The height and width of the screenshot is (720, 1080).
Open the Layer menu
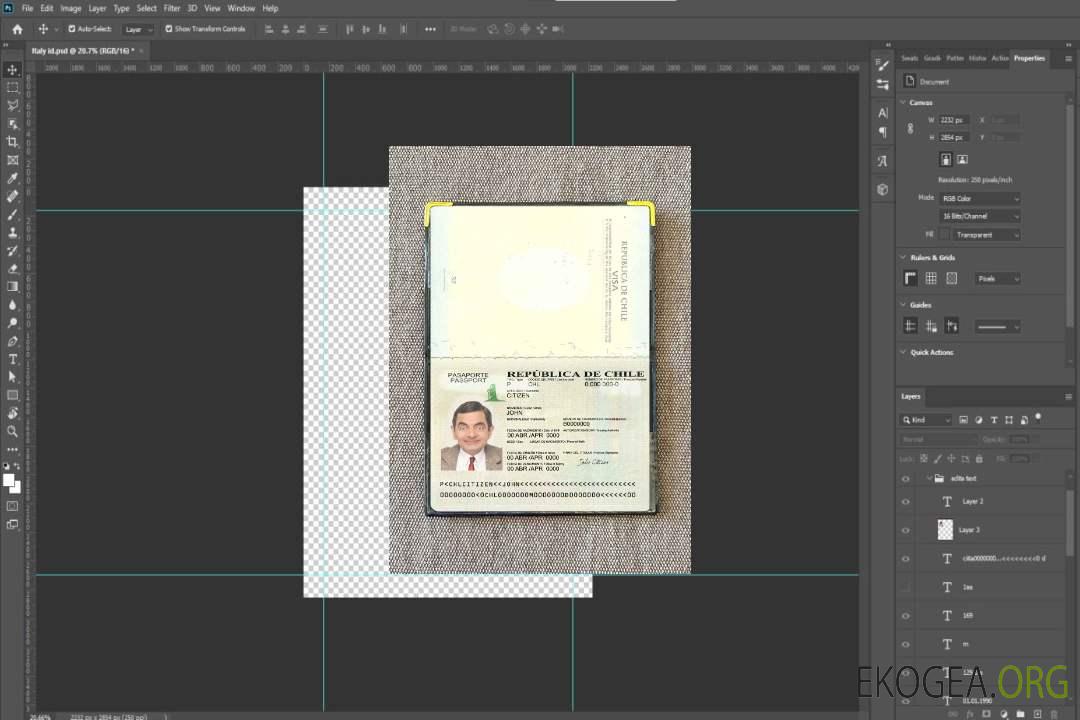pyautogui.click(x=97, y=8)
